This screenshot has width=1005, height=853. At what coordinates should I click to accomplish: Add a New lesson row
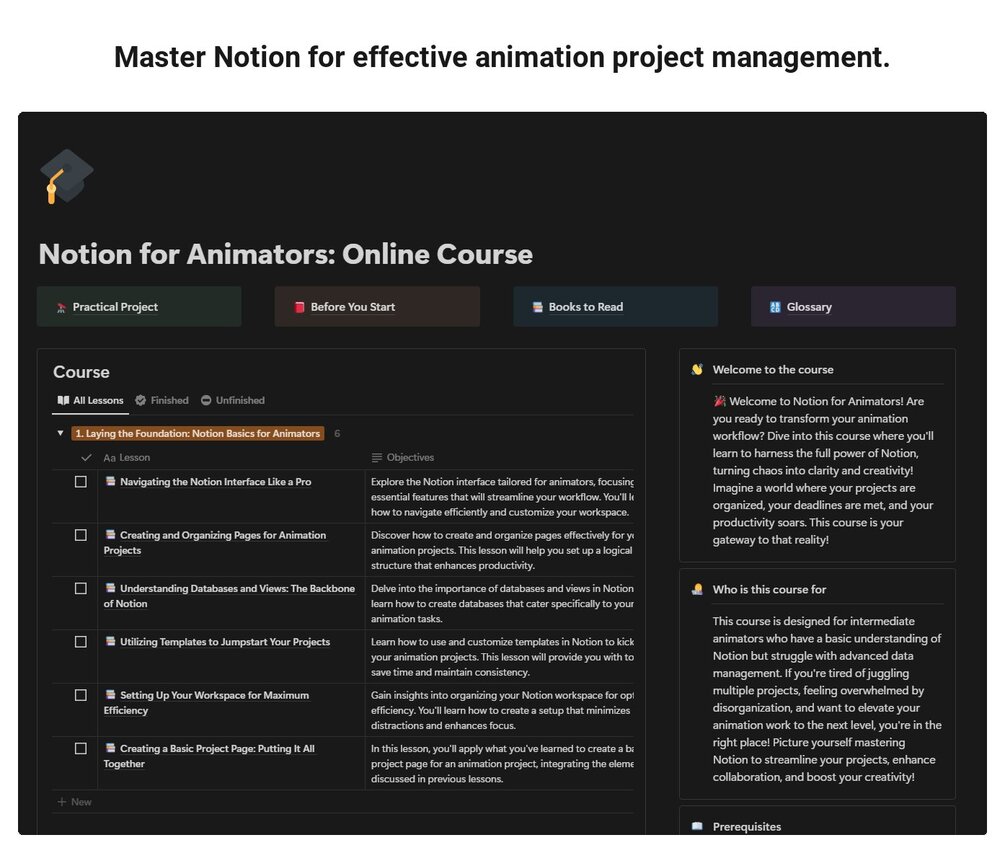click(x=74, y=802)
